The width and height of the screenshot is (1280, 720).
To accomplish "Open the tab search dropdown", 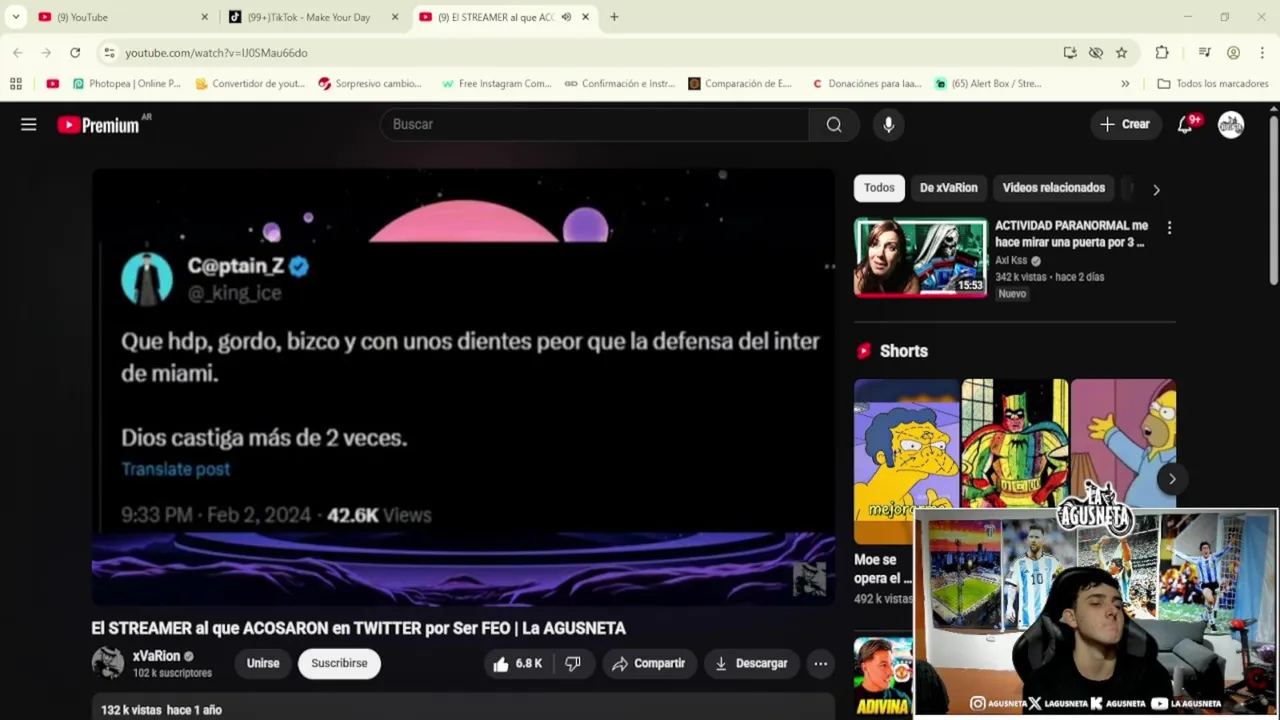I will tap(16, 17).
